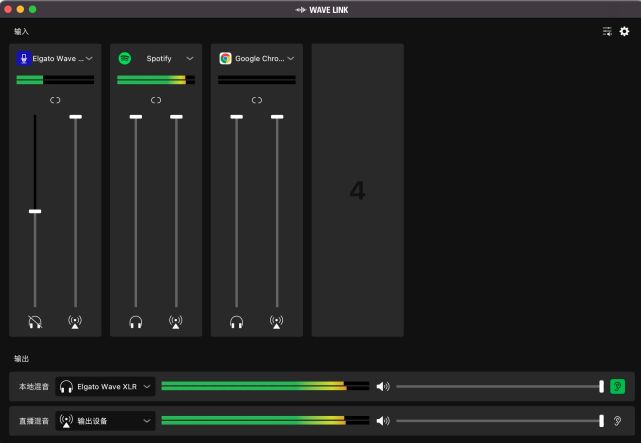Screen dimensions: 641x443
Task: Expand the Google Chrome input dropdown
Action: pyautogui.click(x=291, y=58)
